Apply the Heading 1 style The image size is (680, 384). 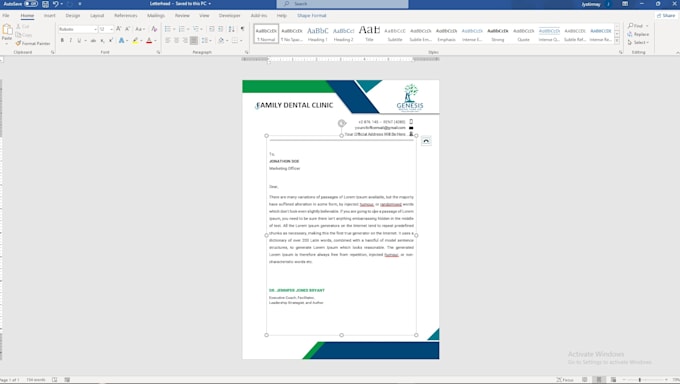pyautogui.click(x=317, y=34)
